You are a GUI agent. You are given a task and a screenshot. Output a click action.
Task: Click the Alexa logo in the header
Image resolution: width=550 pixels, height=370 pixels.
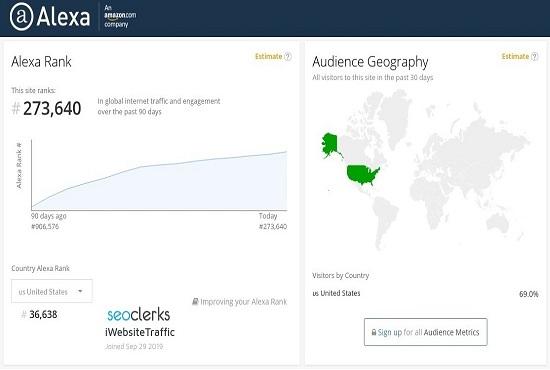(x=50, y=16)
